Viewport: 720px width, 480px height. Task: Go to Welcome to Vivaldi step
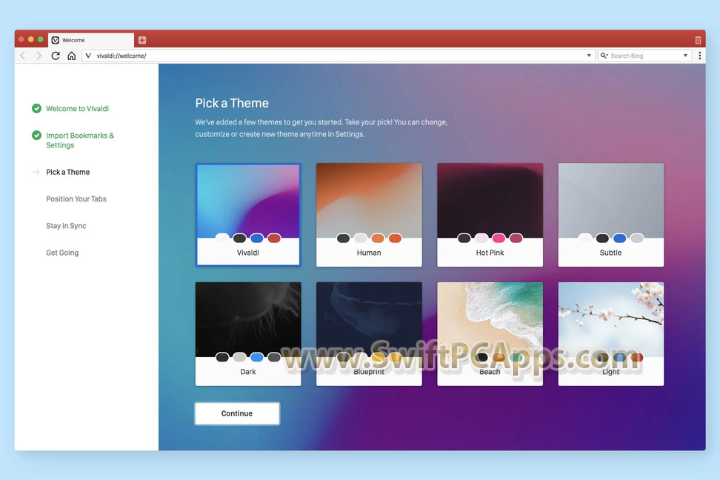tap(77, 108)
